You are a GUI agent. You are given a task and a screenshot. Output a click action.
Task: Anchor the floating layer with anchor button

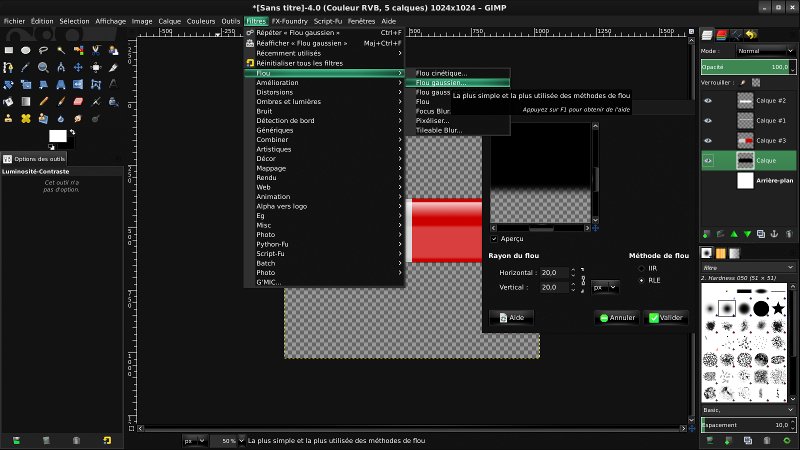[x=774, y=234]
